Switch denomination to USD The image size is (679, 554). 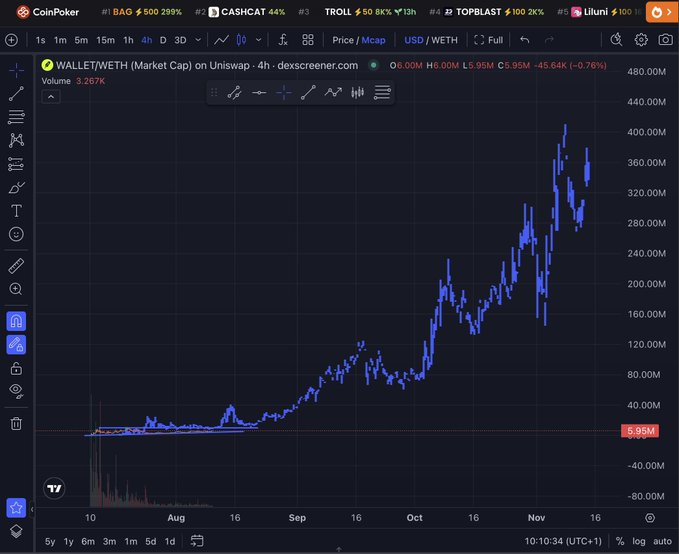(414, 40)
